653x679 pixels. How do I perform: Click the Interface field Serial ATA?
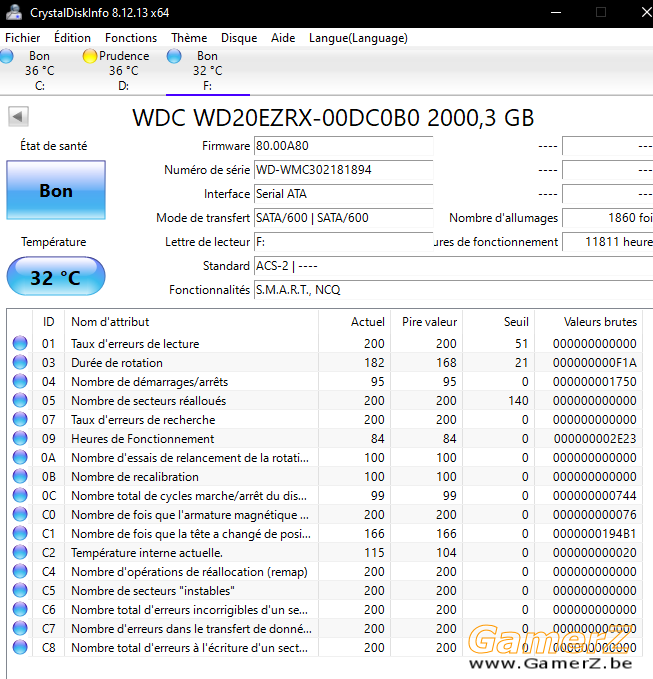[x=343, y=194]
